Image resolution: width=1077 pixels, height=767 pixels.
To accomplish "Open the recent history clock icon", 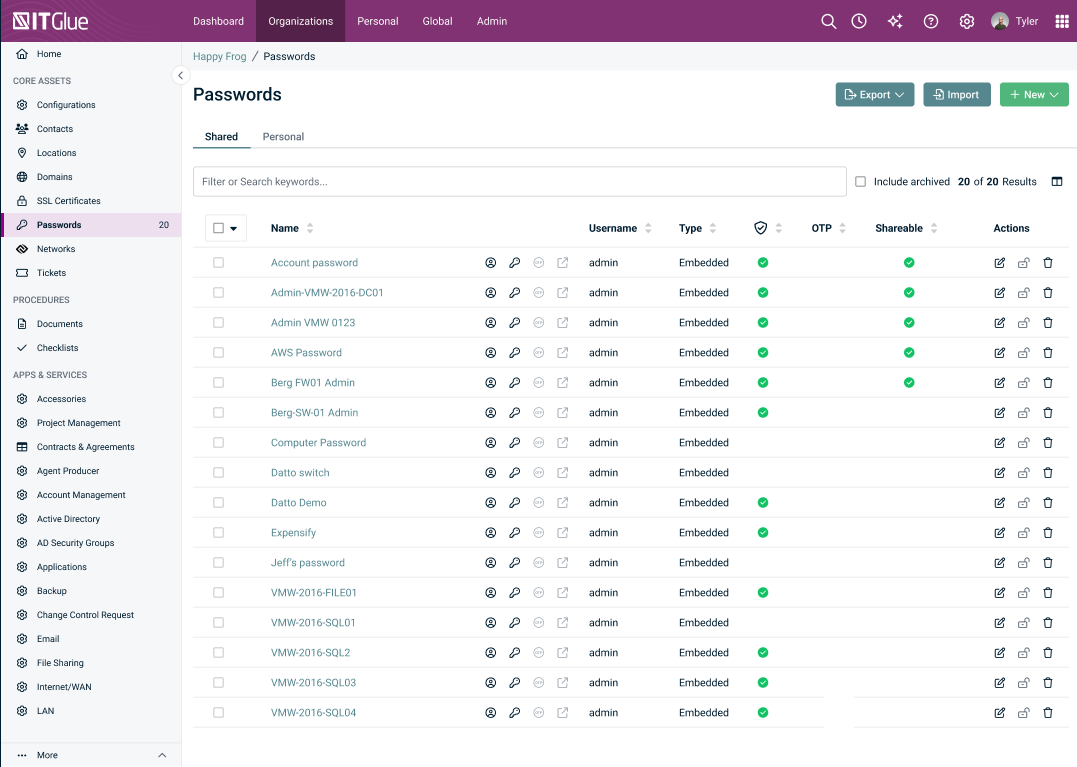I will pyautogui.click(x=859, y=21).
